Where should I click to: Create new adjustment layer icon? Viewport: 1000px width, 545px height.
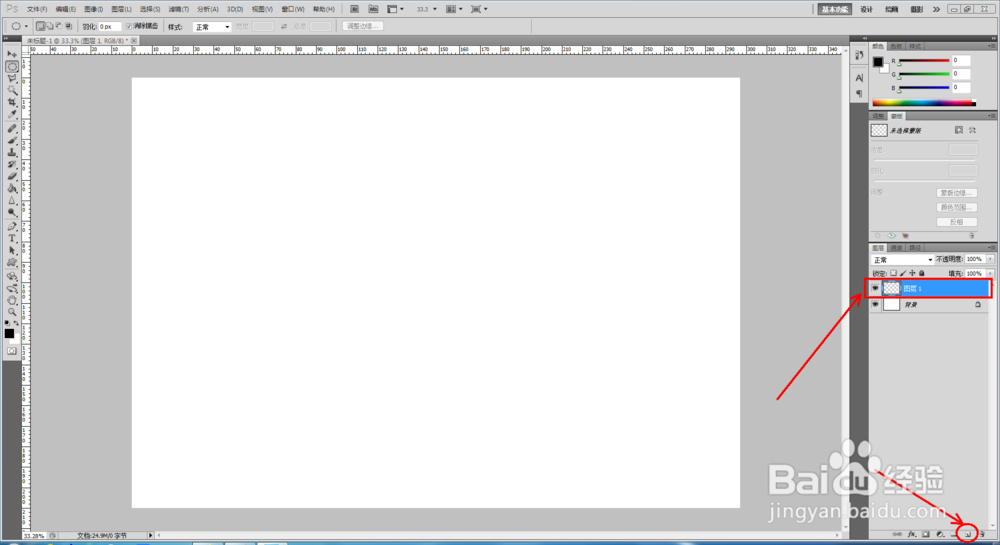(x=940, y=534)
